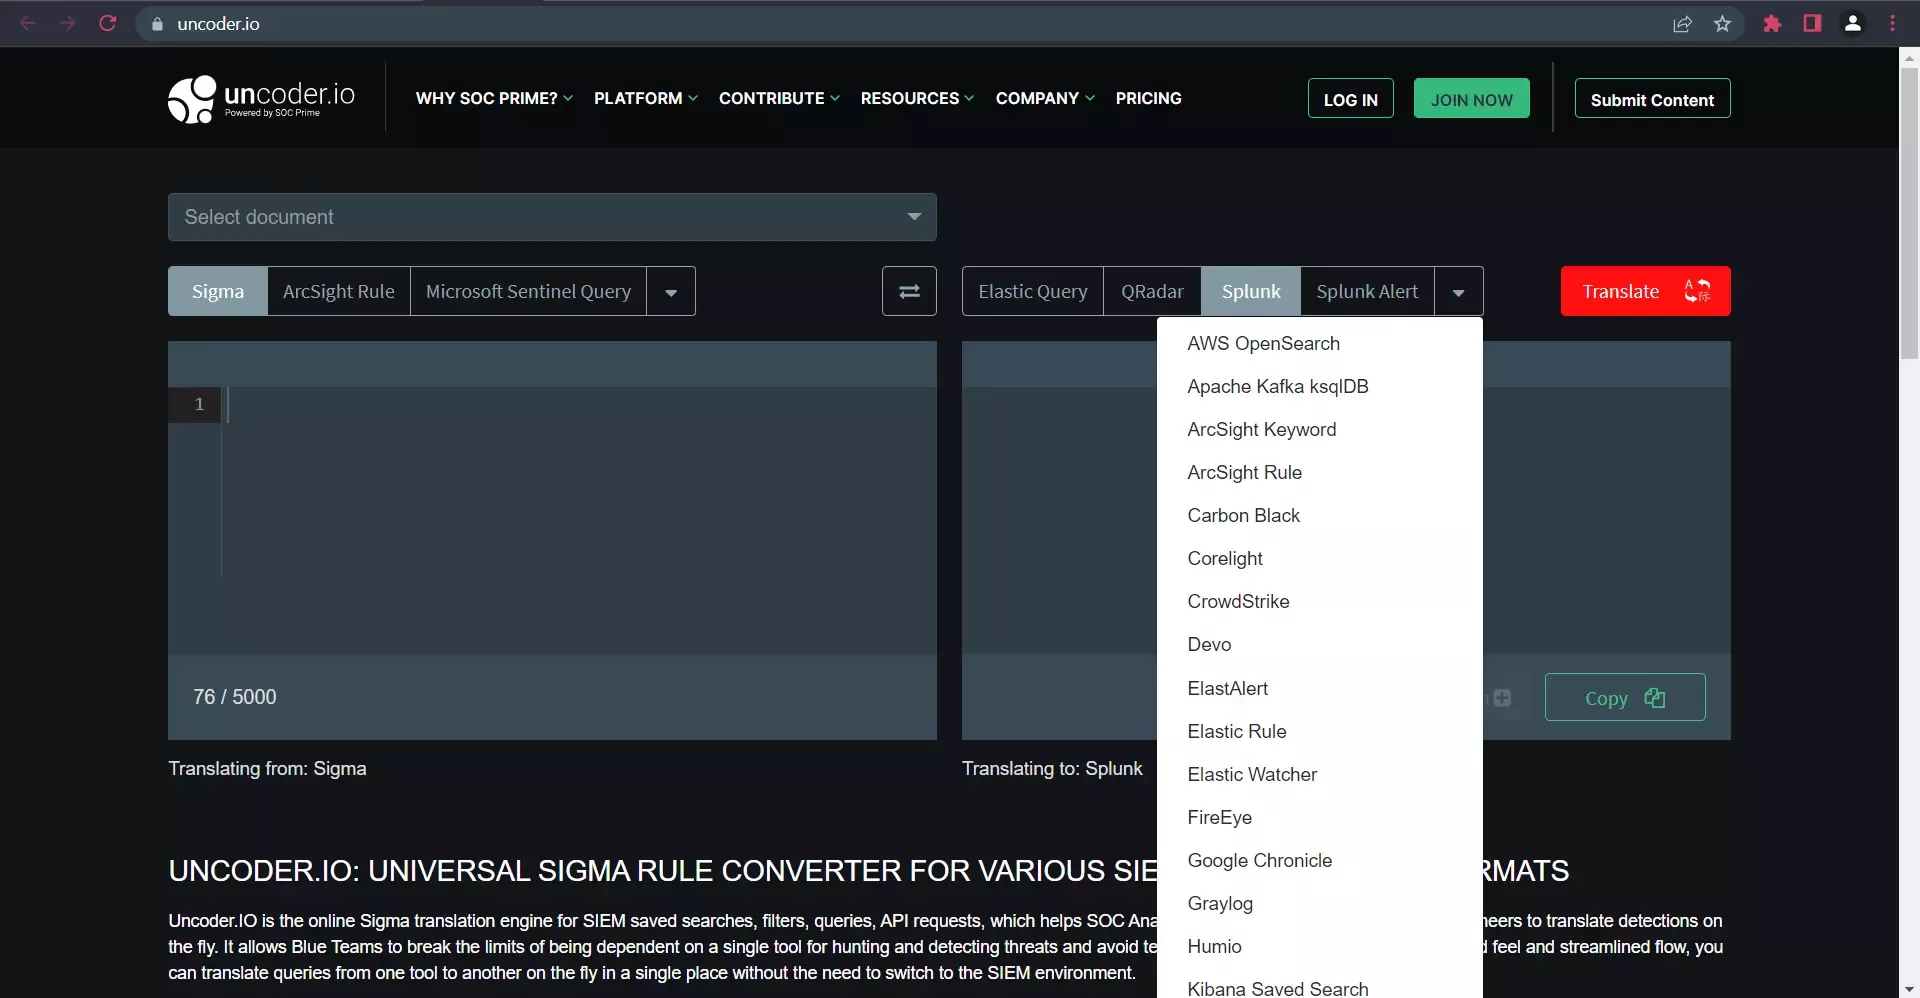Click the uncoder.io logo

[x=261, y=99]
